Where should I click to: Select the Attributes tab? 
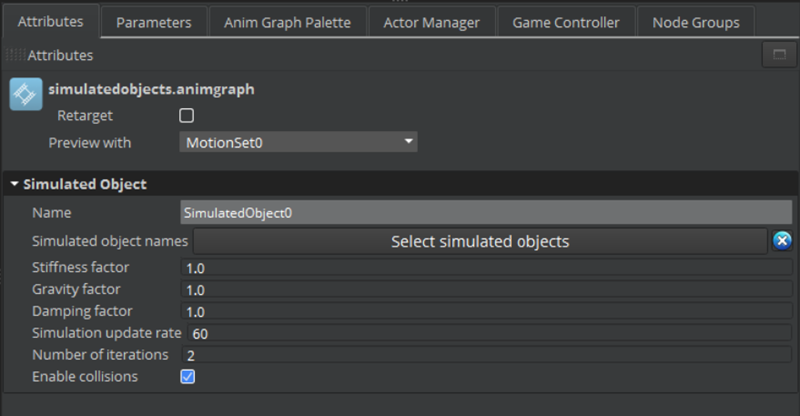pos(51,22)
